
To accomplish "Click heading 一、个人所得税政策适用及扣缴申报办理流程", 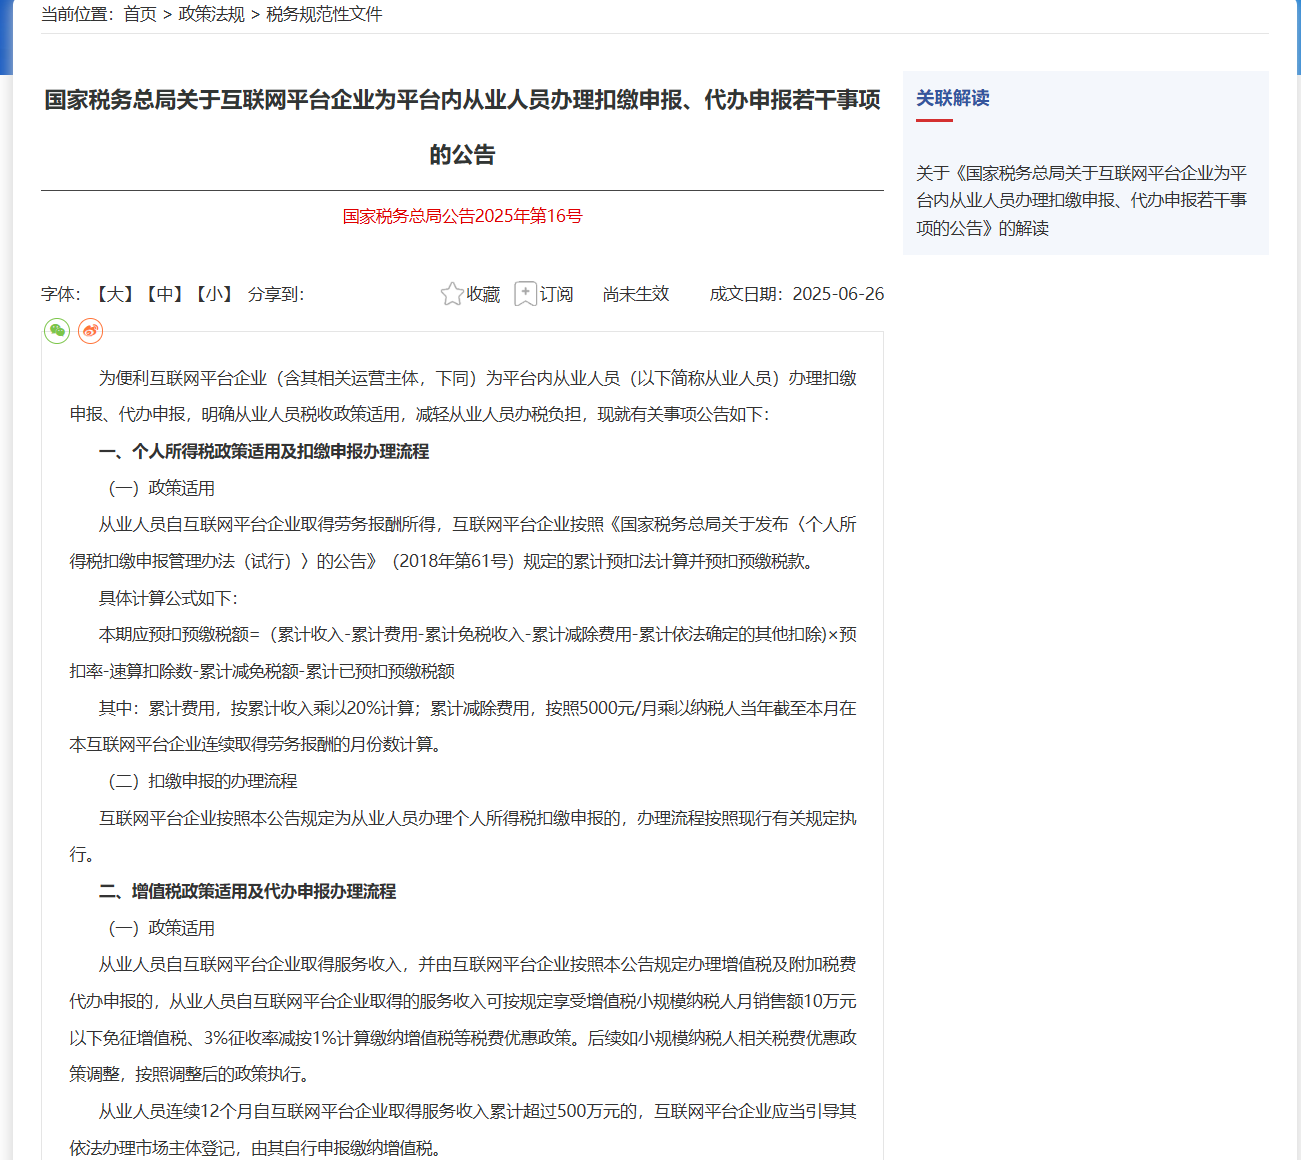I will click(x=264, y=452).
